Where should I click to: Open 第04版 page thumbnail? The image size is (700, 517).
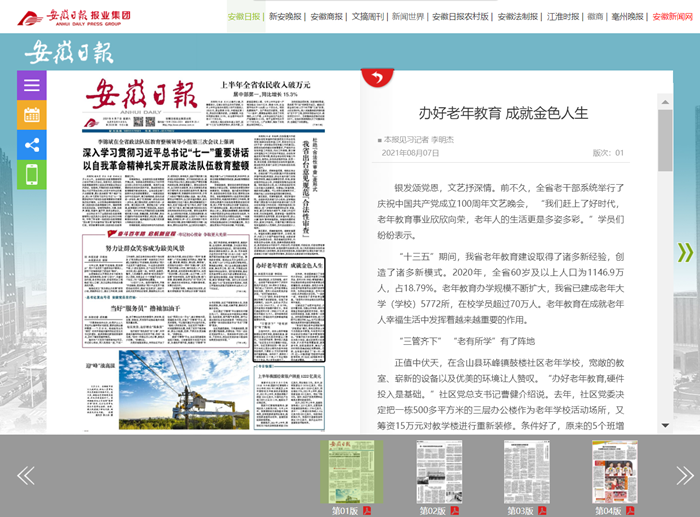[615, 472]
